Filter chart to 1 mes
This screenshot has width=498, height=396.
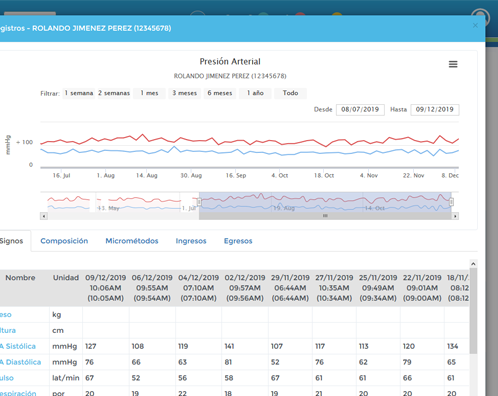149,93
